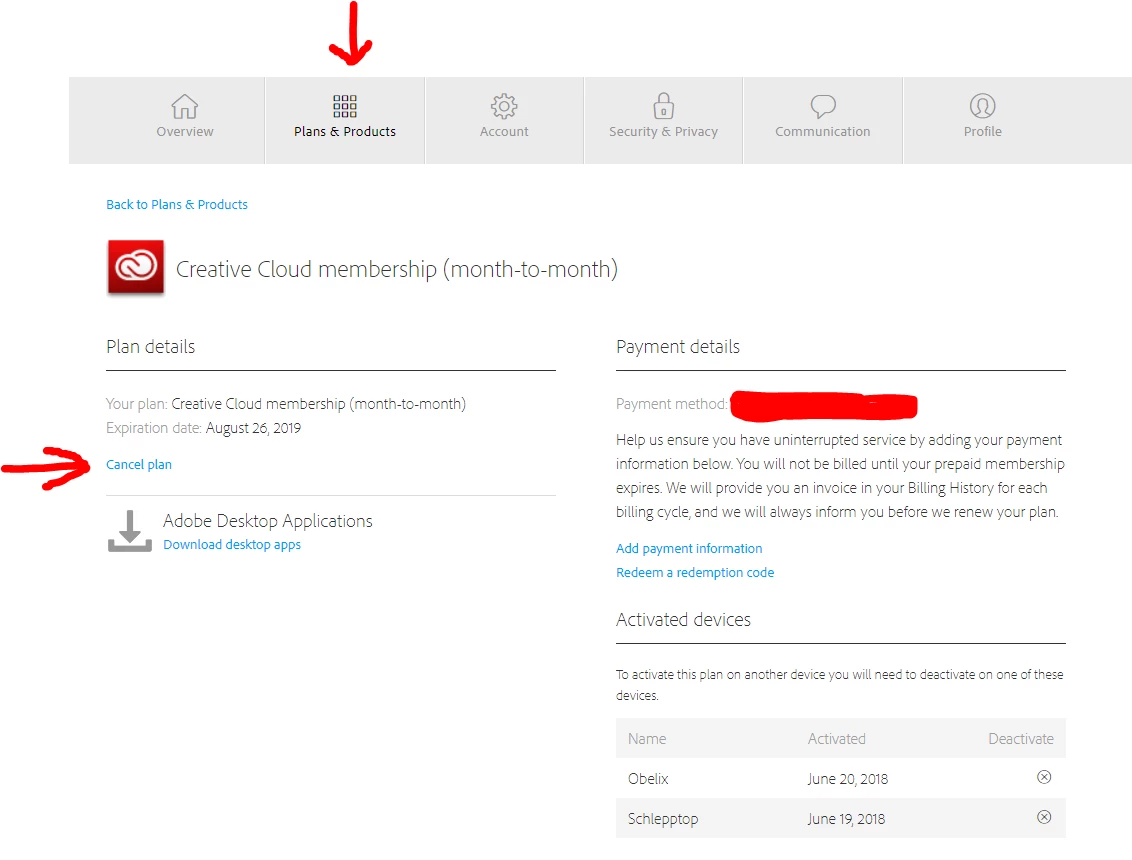Click the desktop apps download icon

tap(130, 531)
